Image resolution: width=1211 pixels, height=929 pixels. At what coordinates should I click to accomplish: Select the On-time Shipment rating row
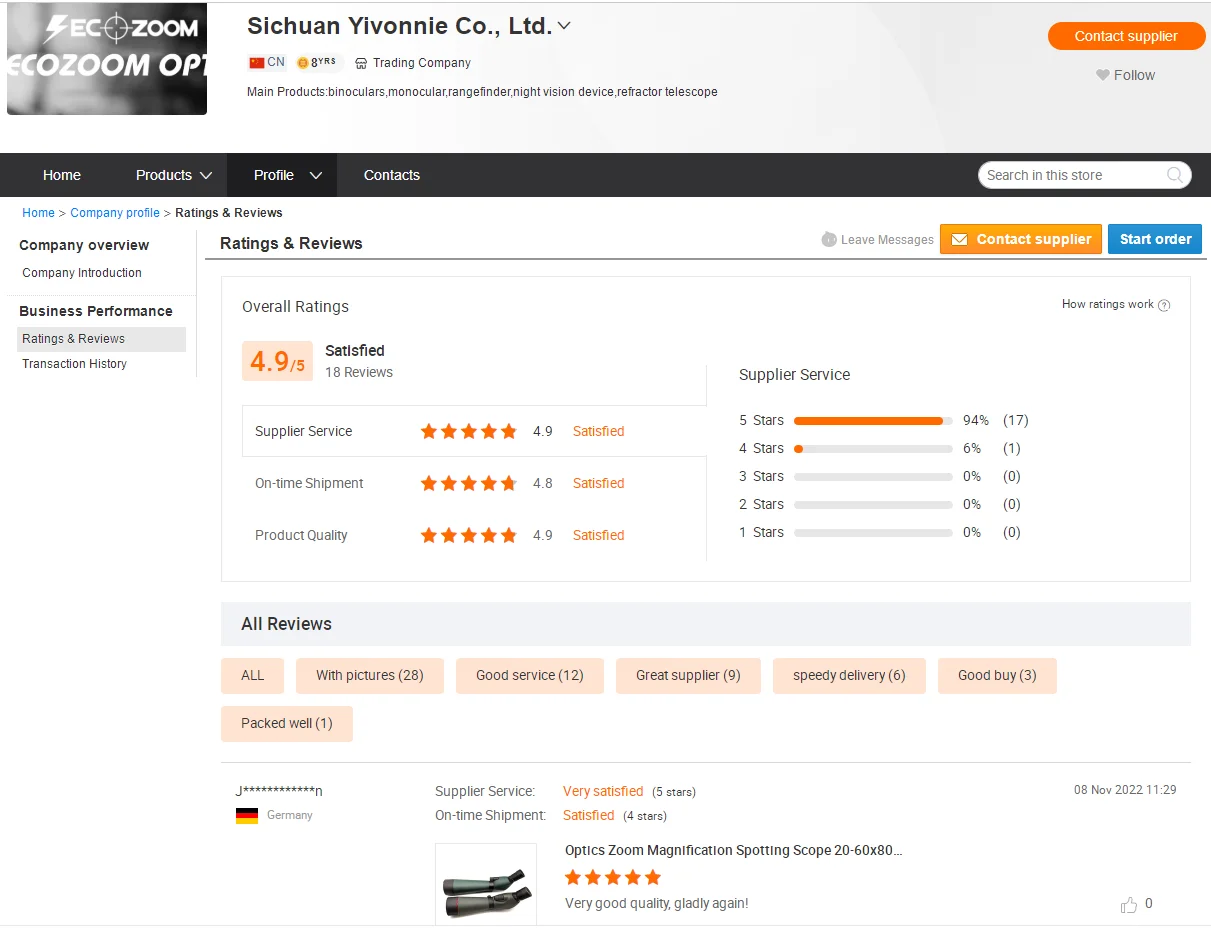tap(474, 483)
